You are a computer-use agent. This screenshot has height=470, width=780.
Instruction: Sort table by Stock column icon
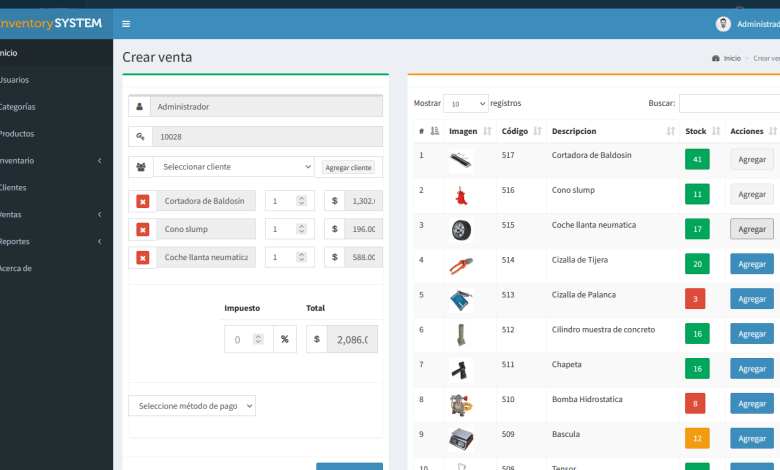[715, 131]
